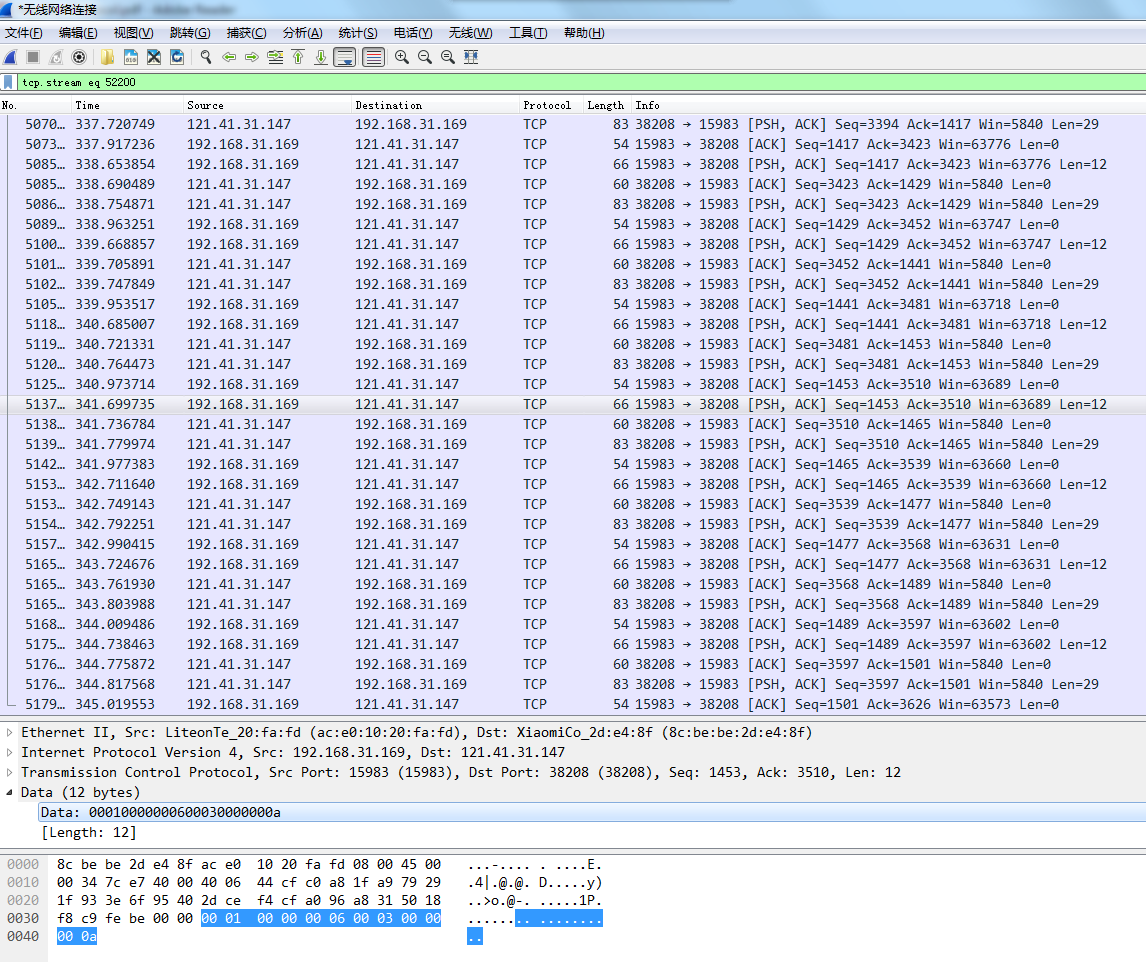Click highlighted bytes 00 0a at offset 0040
The width and height of the screenshot is (1146, 962).
point(77,936)
